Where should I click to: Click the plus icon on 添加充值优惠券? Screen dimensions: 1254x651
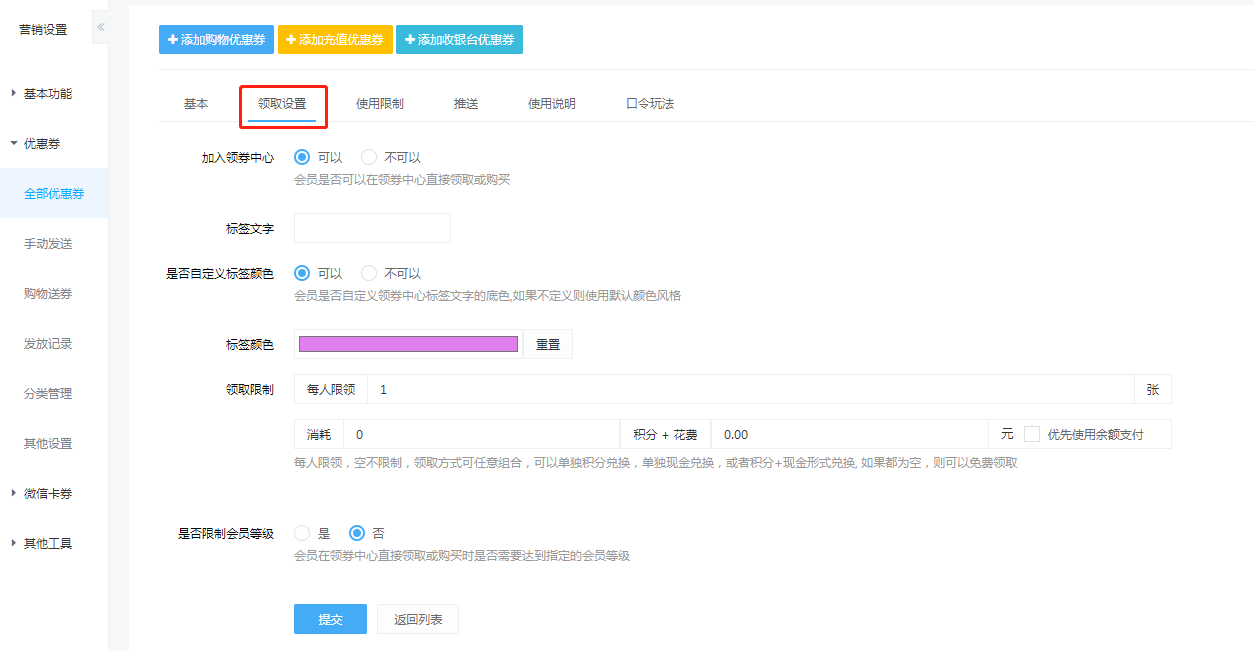click(x=291, y=39)
